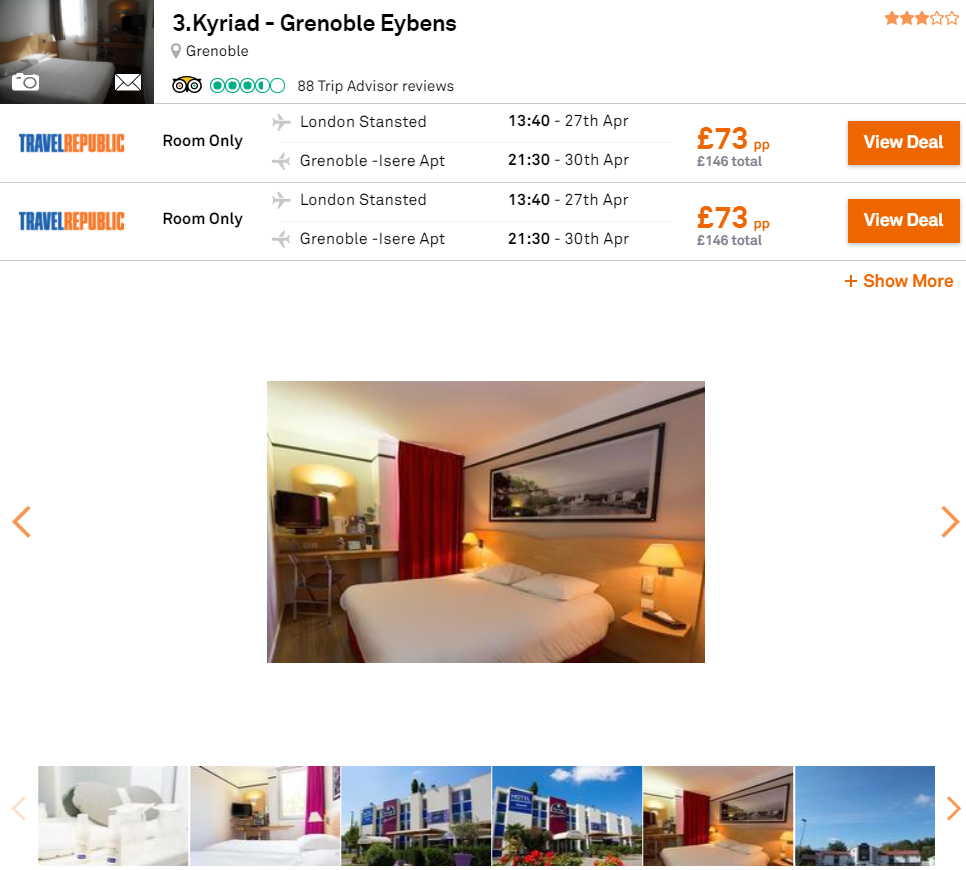Viewport: 966px width, 870px height.
Task: Show next photo with large right arrow
Action: point(950,522)
